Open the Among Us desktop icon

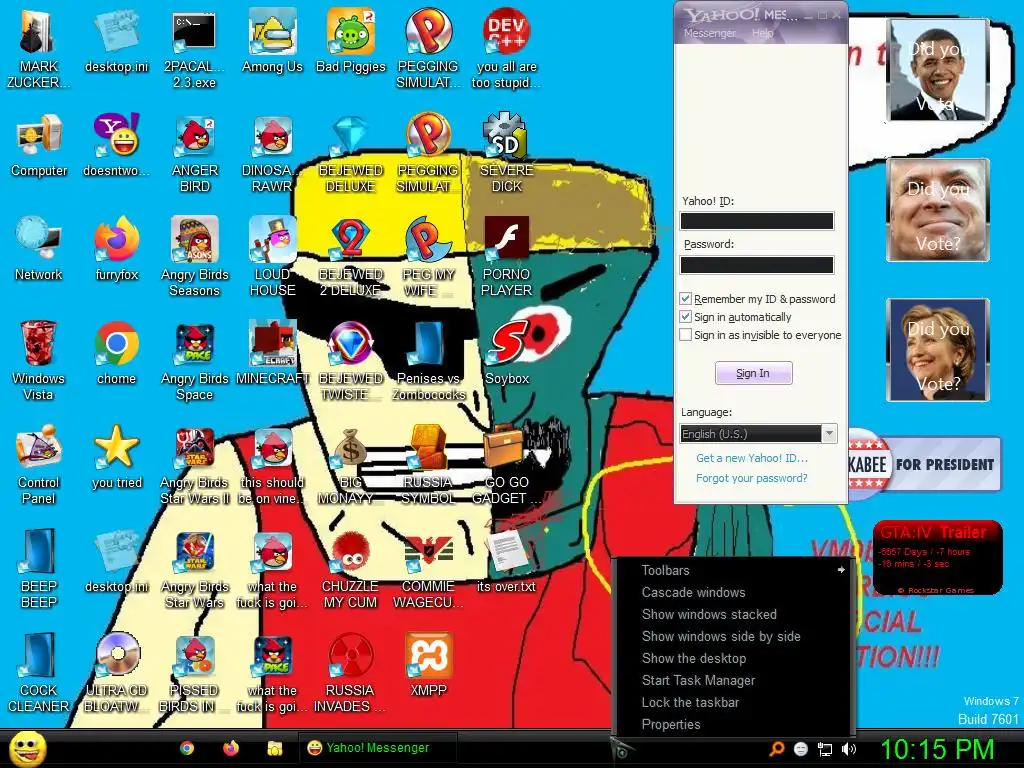tap(272, 39)
